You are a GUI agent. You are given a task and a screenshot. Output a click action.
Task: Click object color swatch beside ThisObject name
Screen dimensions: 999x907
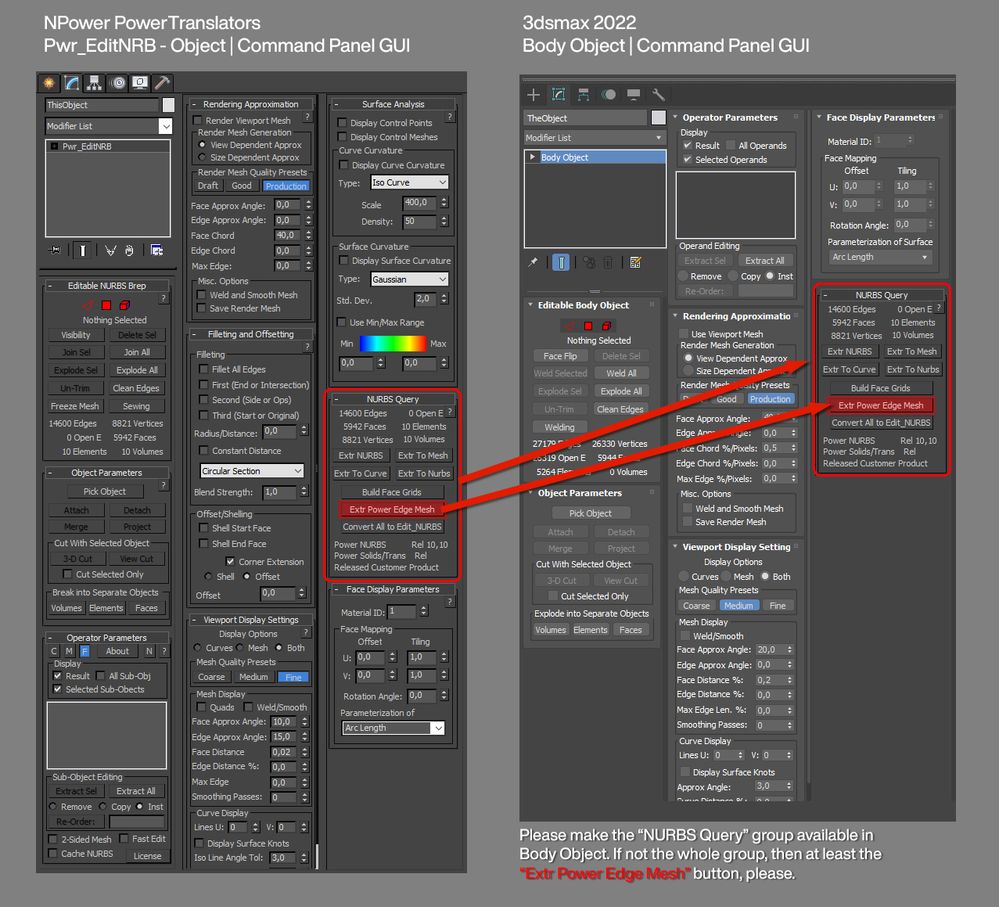click(168, 105)
